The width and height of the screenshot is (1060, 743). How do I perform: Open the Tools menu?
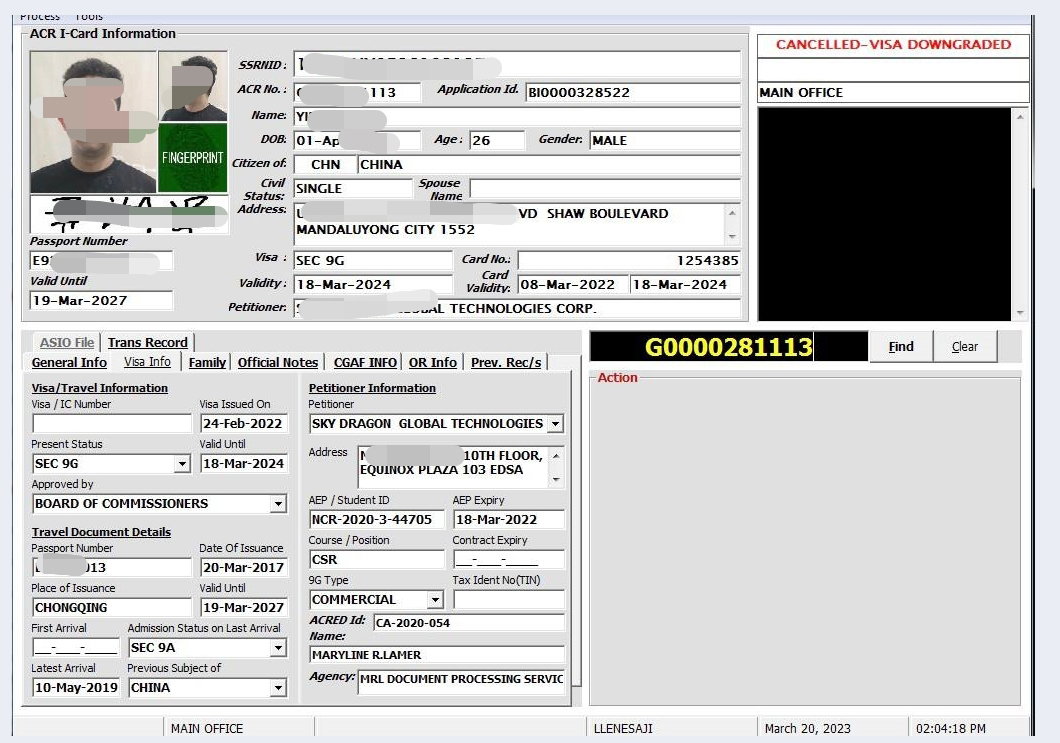(x=89, y=16)
